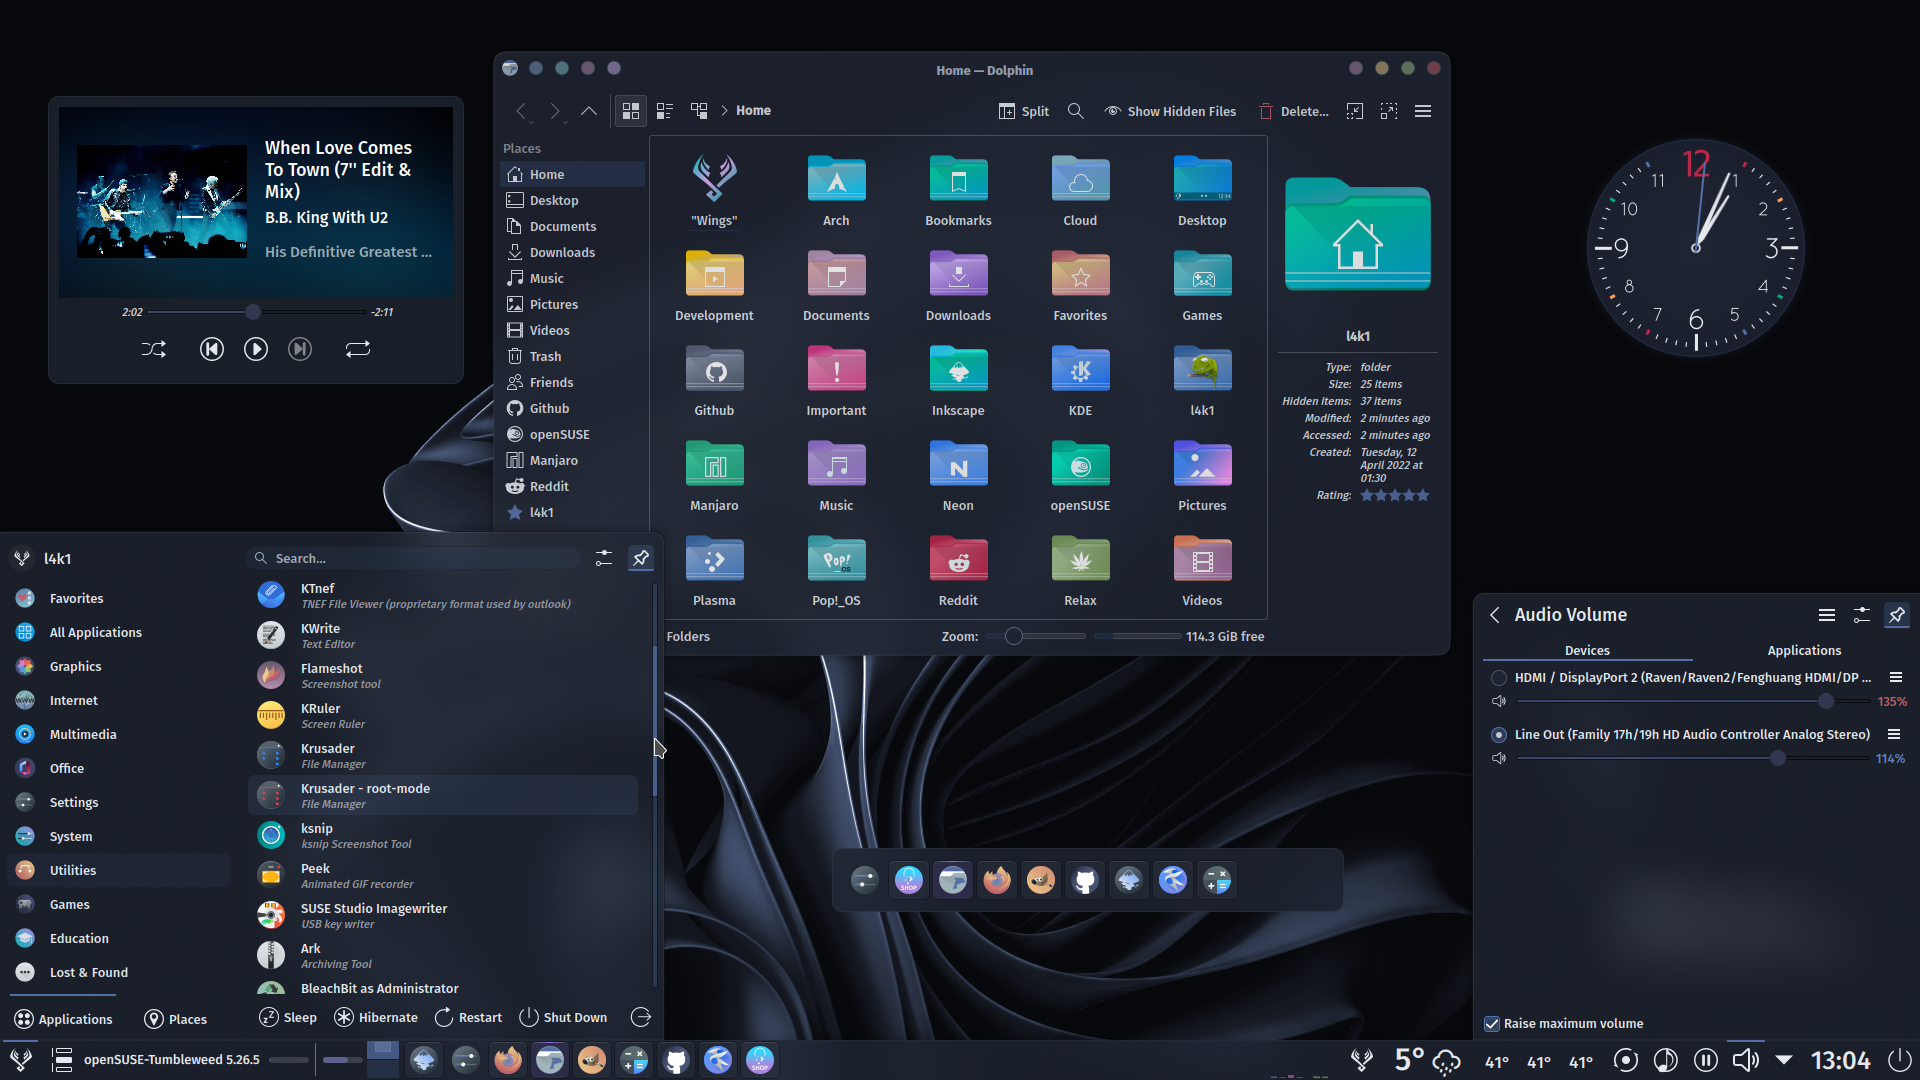Select Settings category in launcher
Viewport: 1920px width, 1080px height.
tap(118, 802)
